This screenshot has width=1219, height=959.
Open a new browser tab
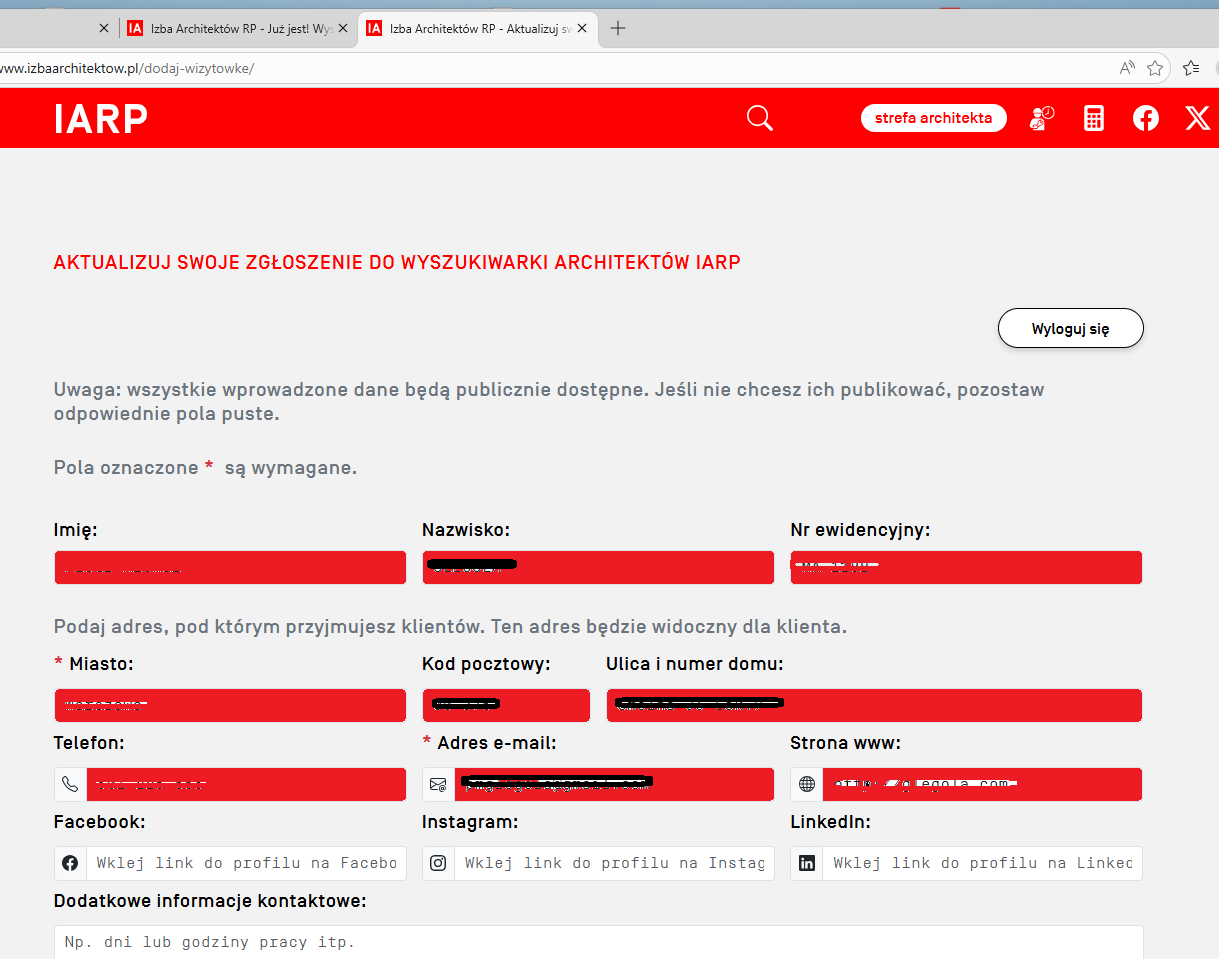618,28
